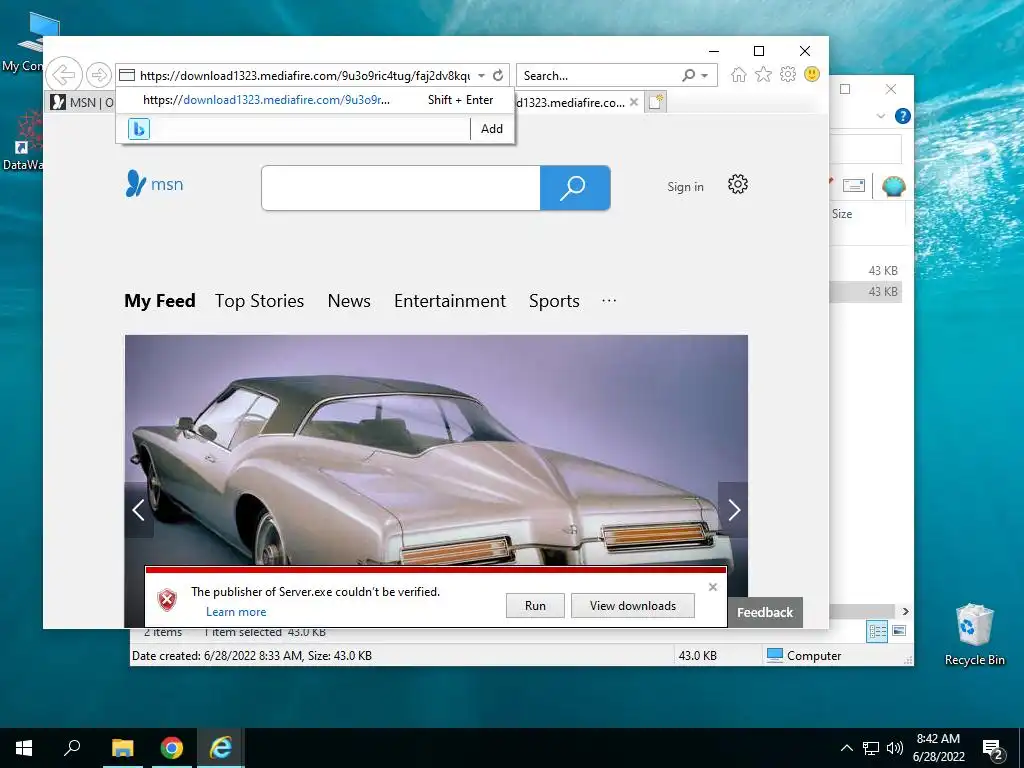1024x768 pixels.
Task: Select the suggested mediafire URL entry
Action: (x=315, y=100)
